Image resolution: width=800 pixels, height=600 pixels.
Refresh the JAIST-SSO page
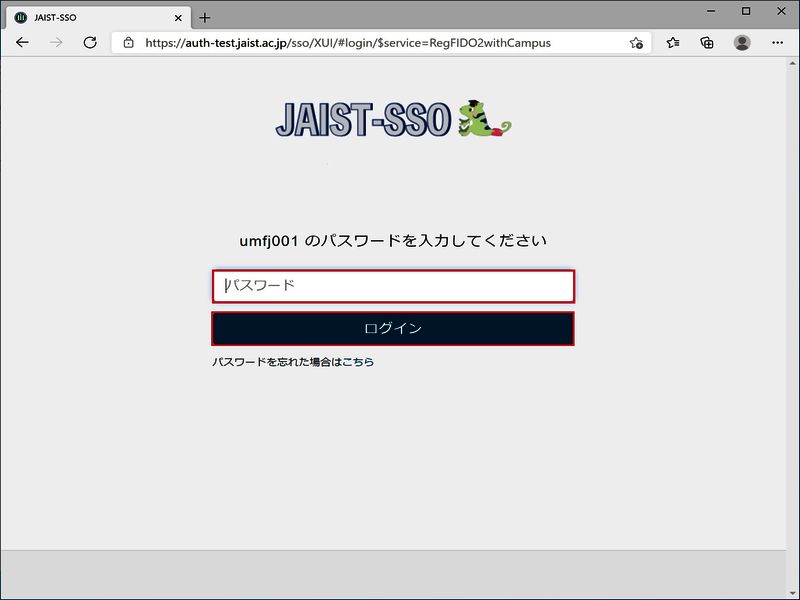tap(90, 43)
